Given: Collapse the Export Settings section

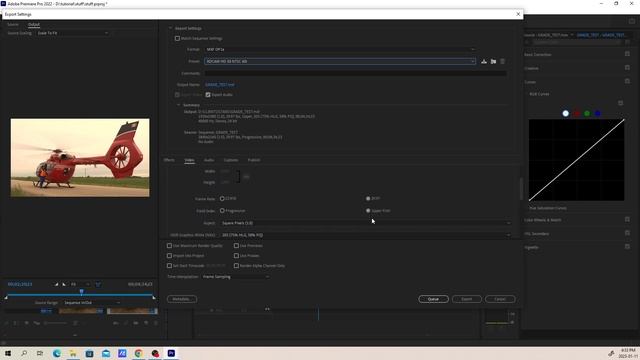Looking at the screenshot, I should tap(170, 28).
